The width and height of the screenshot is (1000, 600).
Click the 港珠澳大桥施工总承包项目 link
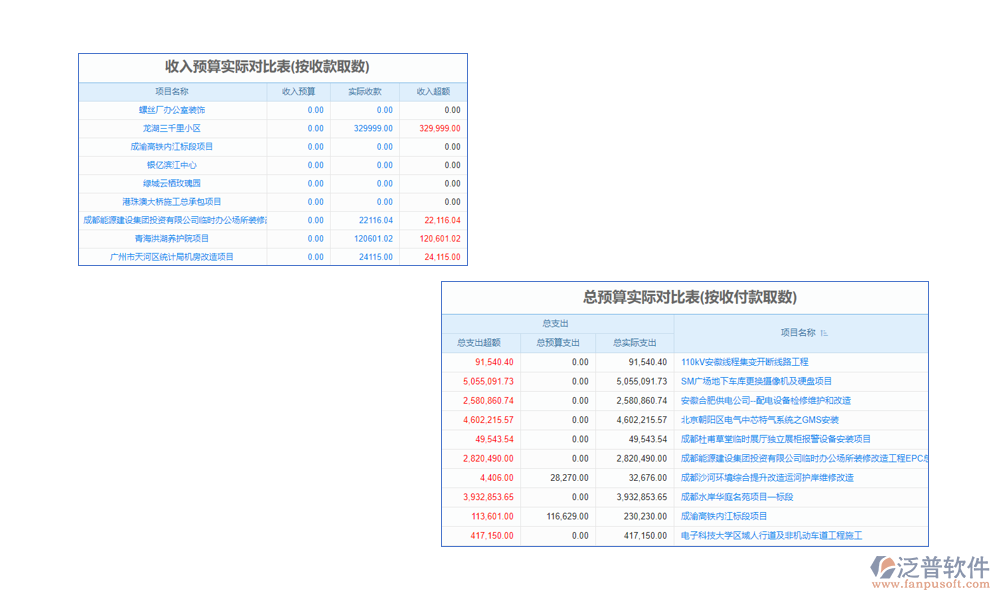tap(172, 201)
